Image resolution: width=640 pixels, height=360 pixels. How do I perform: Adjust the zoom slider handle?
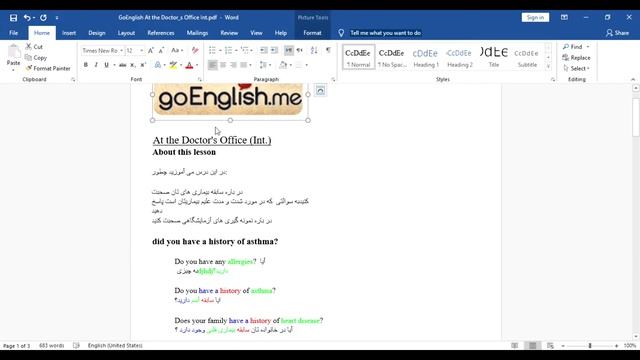click(590, 346)
